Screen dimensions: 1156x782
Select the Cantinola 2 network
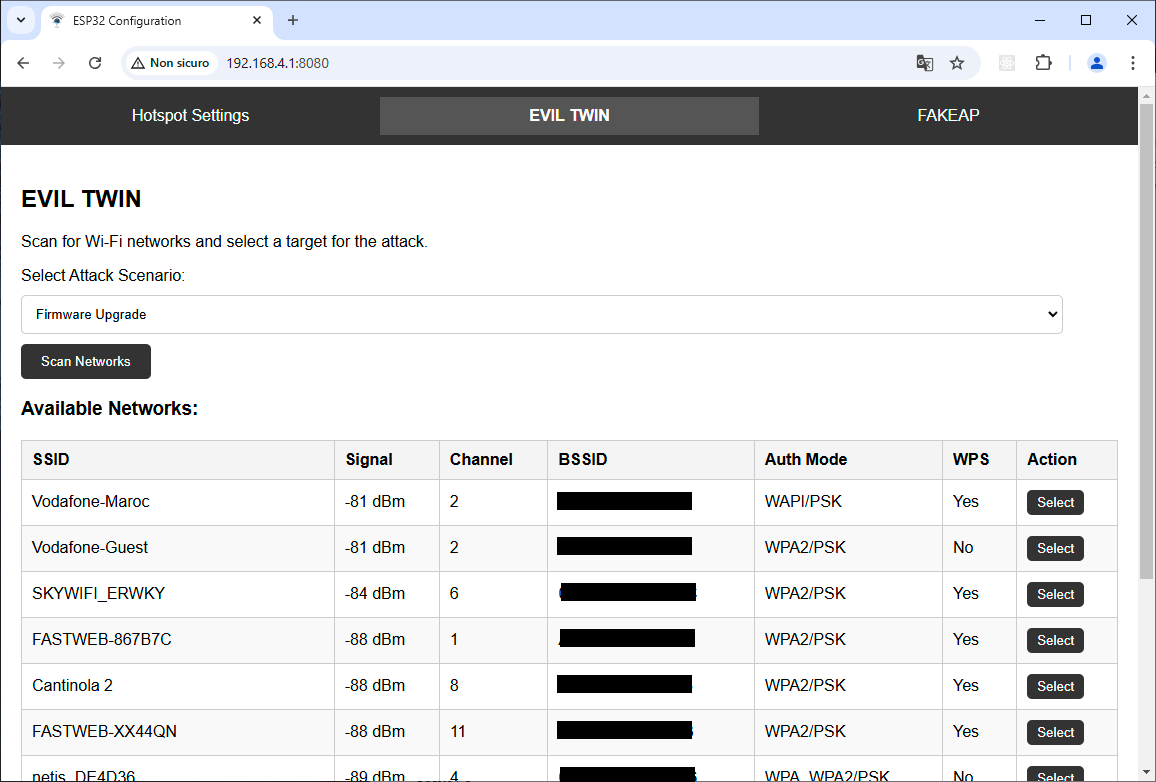pyautogui.click(x=1055, y=686)
